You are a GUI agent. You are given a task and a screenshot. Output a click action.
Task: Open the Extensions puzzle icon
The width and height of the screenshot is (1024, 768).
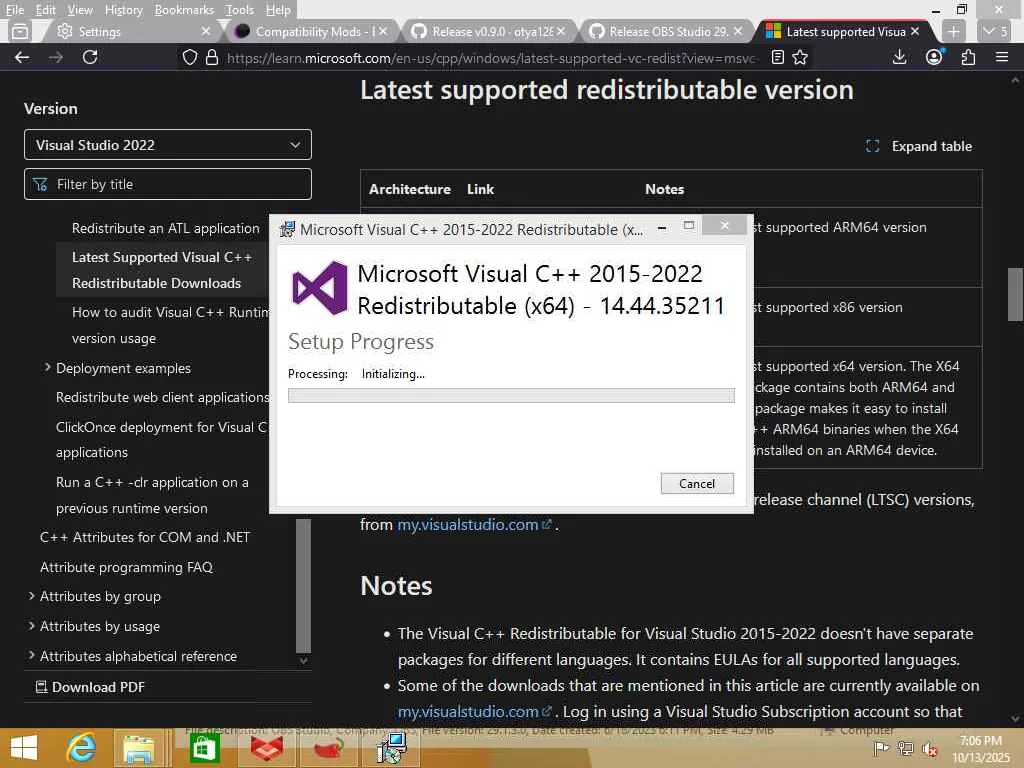coord(968,57)
